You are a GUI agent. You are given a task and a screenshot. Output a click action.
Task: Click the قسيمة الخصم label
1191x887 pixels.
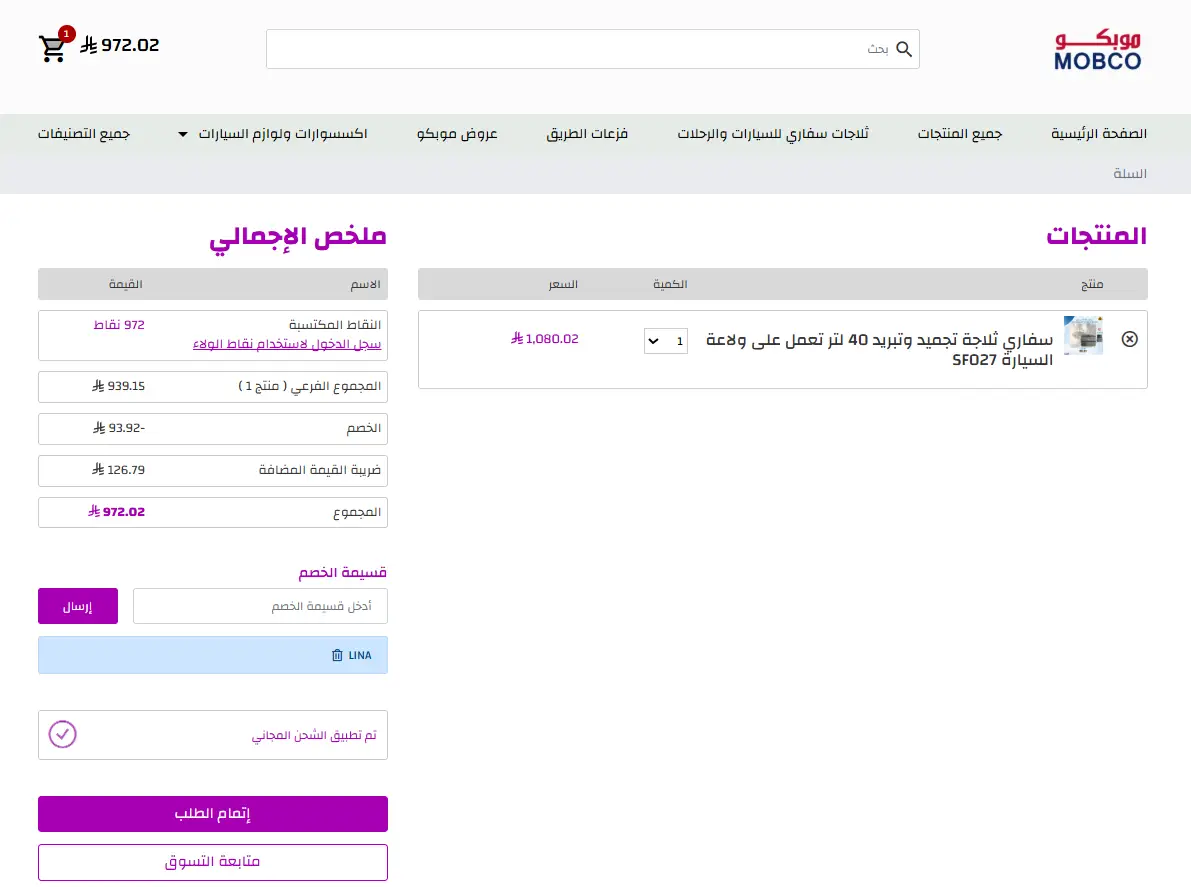342,573
